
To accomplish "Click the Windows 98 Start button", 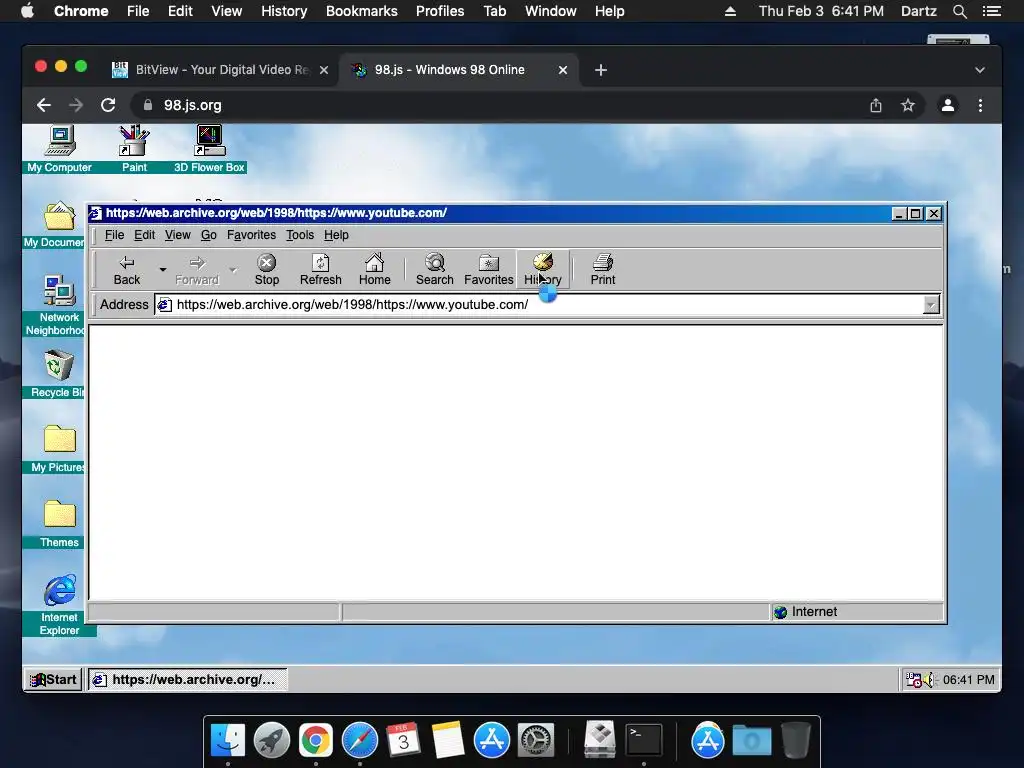I will tap(54, 679).
